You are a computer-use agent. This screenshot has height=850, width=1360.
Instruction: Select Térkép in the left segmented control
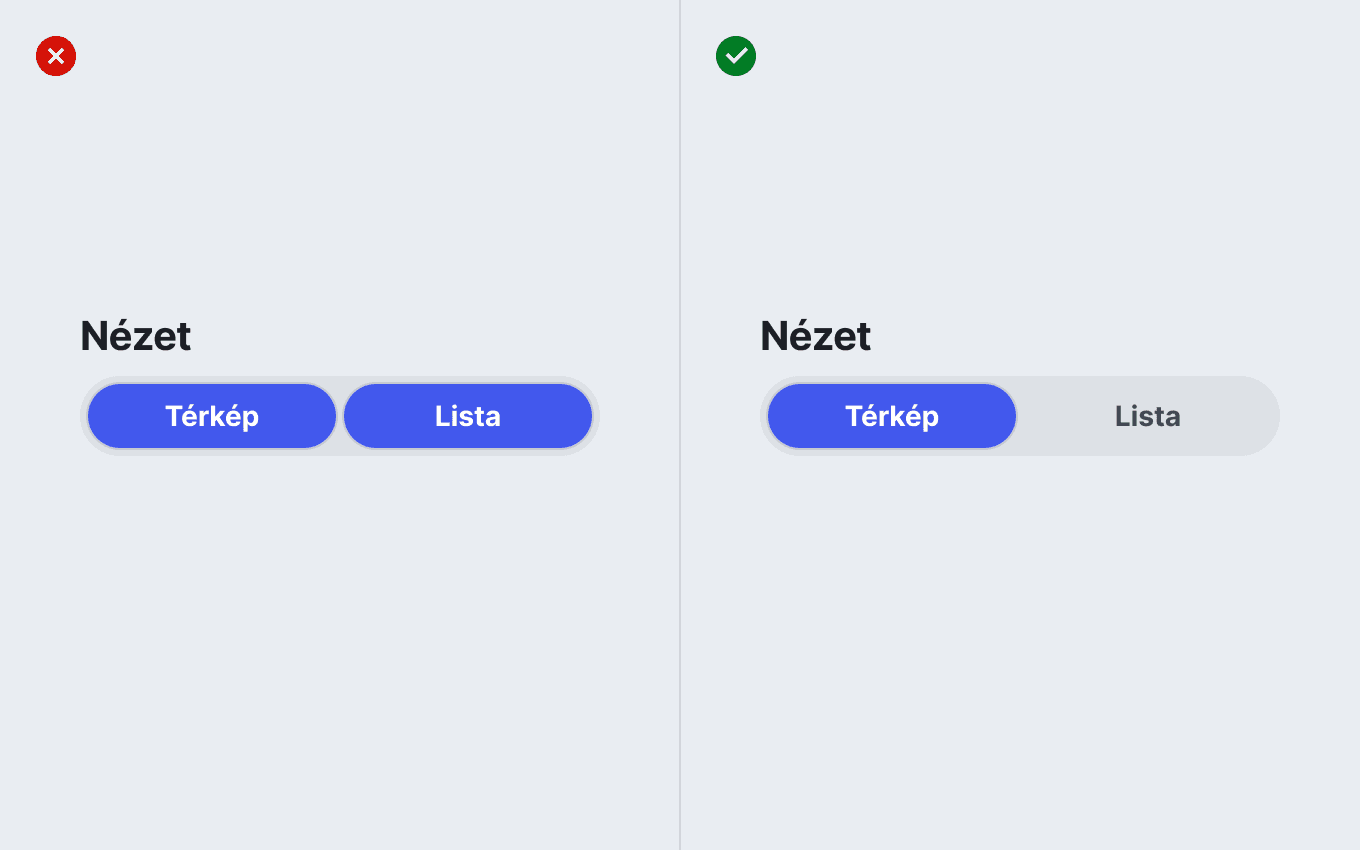[212, 416]
